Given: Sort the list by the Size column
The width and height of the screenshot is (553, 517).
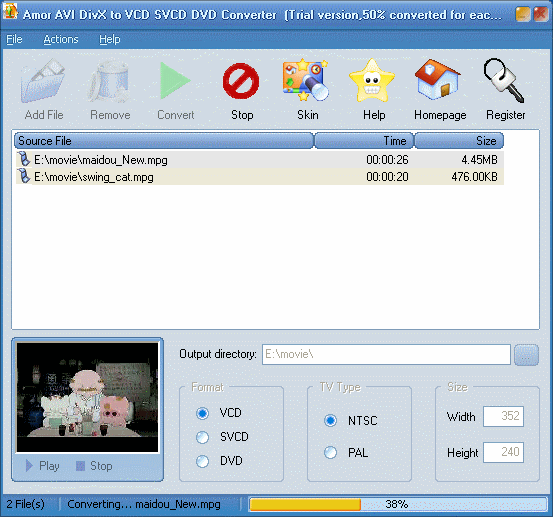Looking at the screenshot, I should click(x=459, y=141).
